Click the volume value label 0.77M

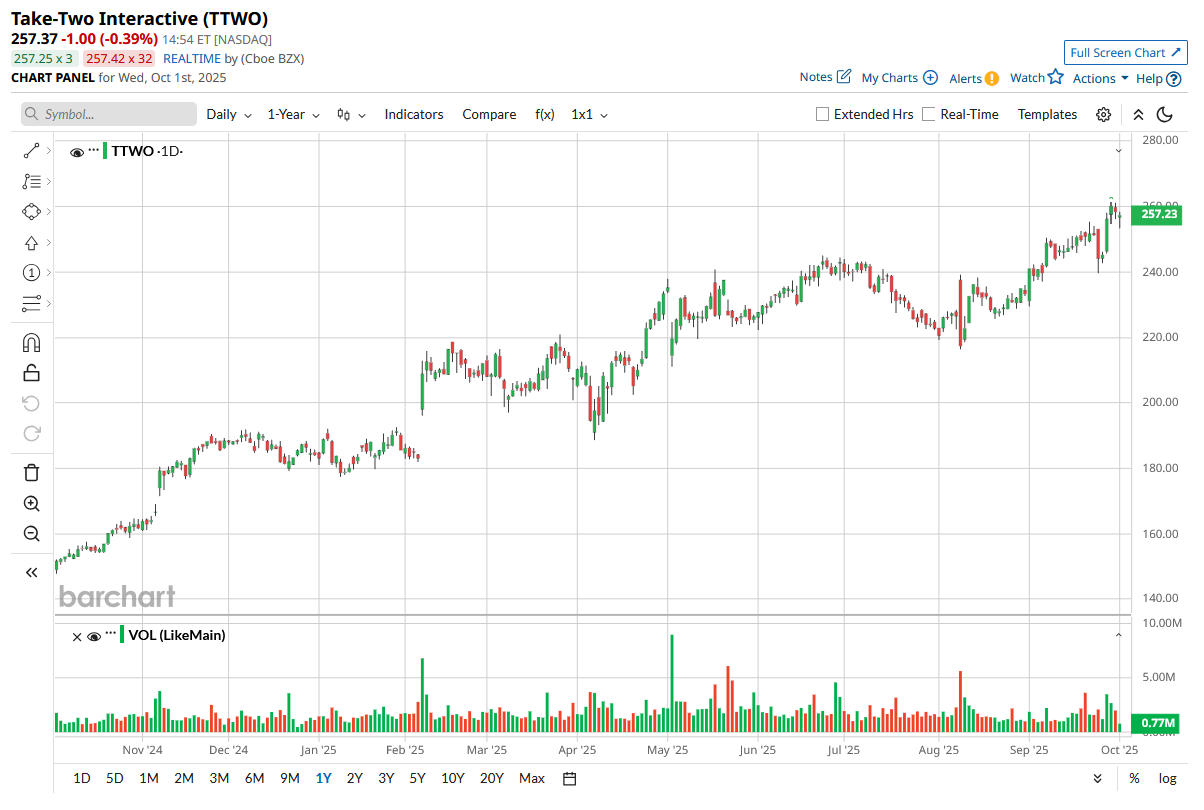pyautogui.click(x=1157, y=722)
